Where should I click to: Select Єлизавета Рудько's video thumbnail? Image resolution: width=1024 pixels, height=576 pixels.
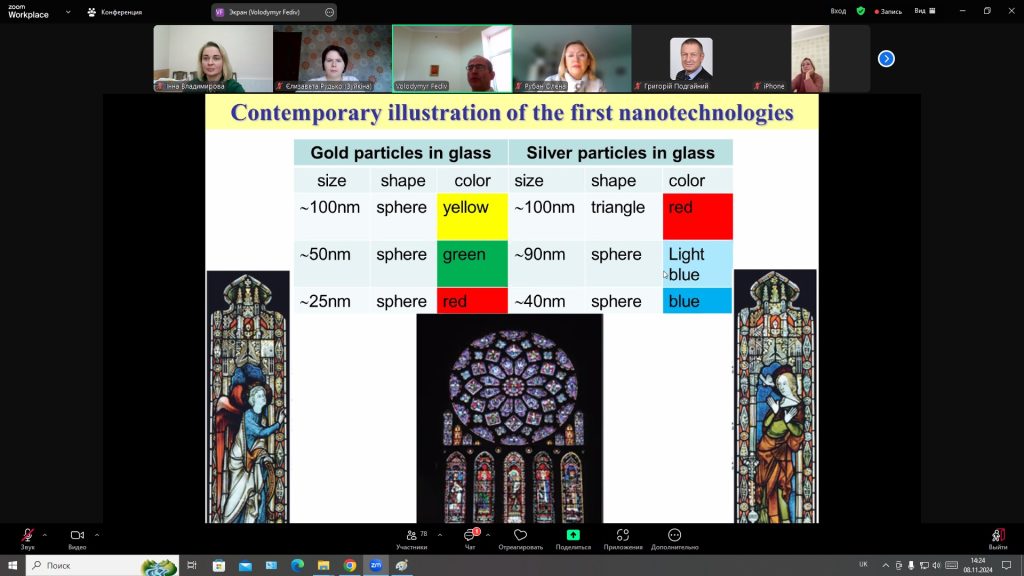click(x=332, y=58)
